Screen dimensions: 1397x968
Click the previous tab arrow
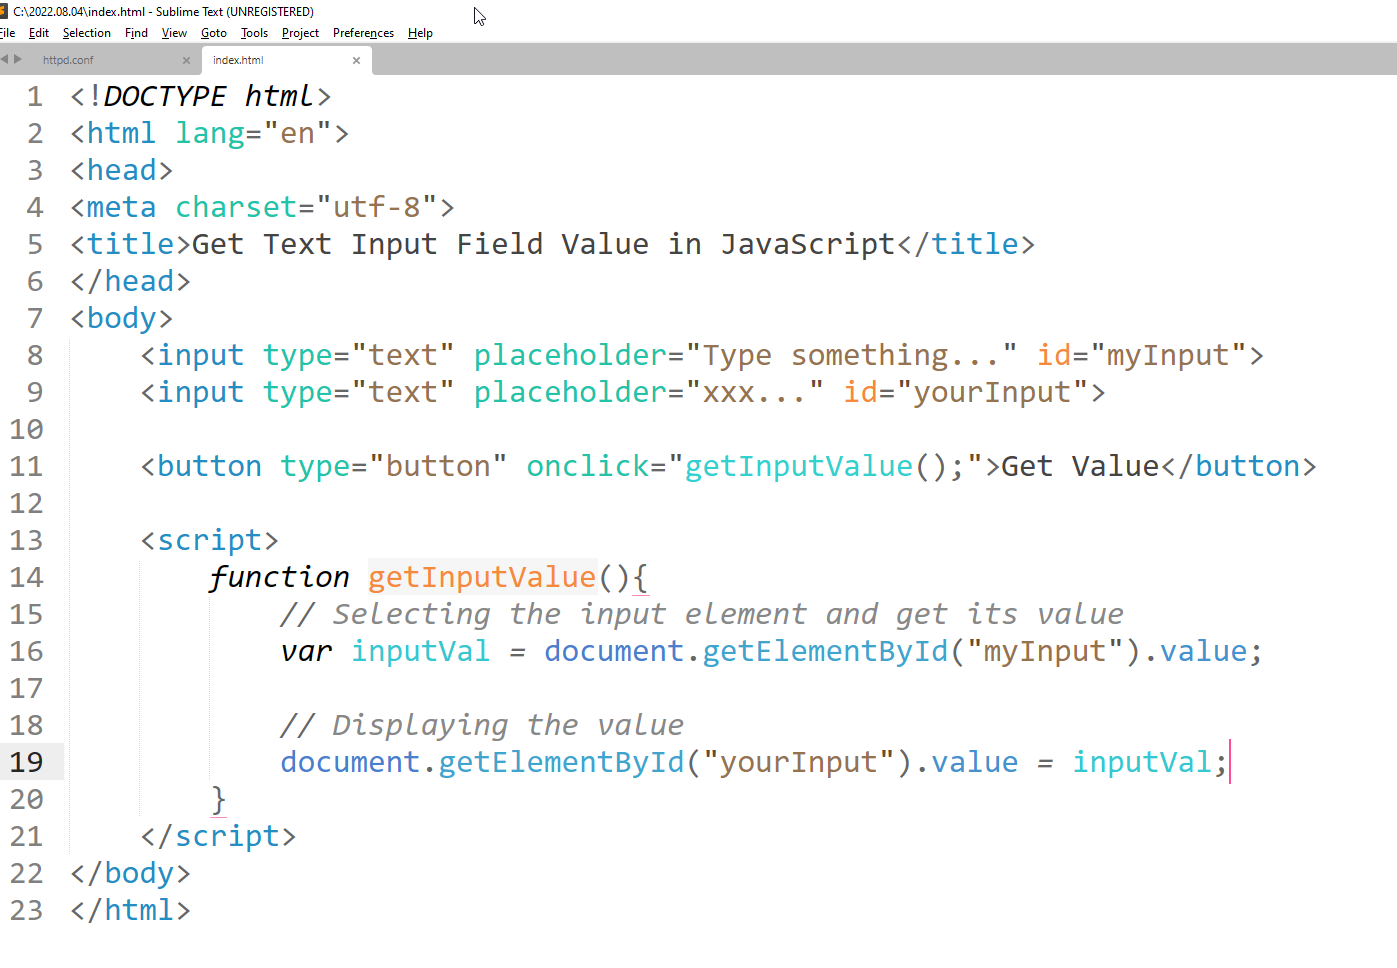[x=5, y=59]
